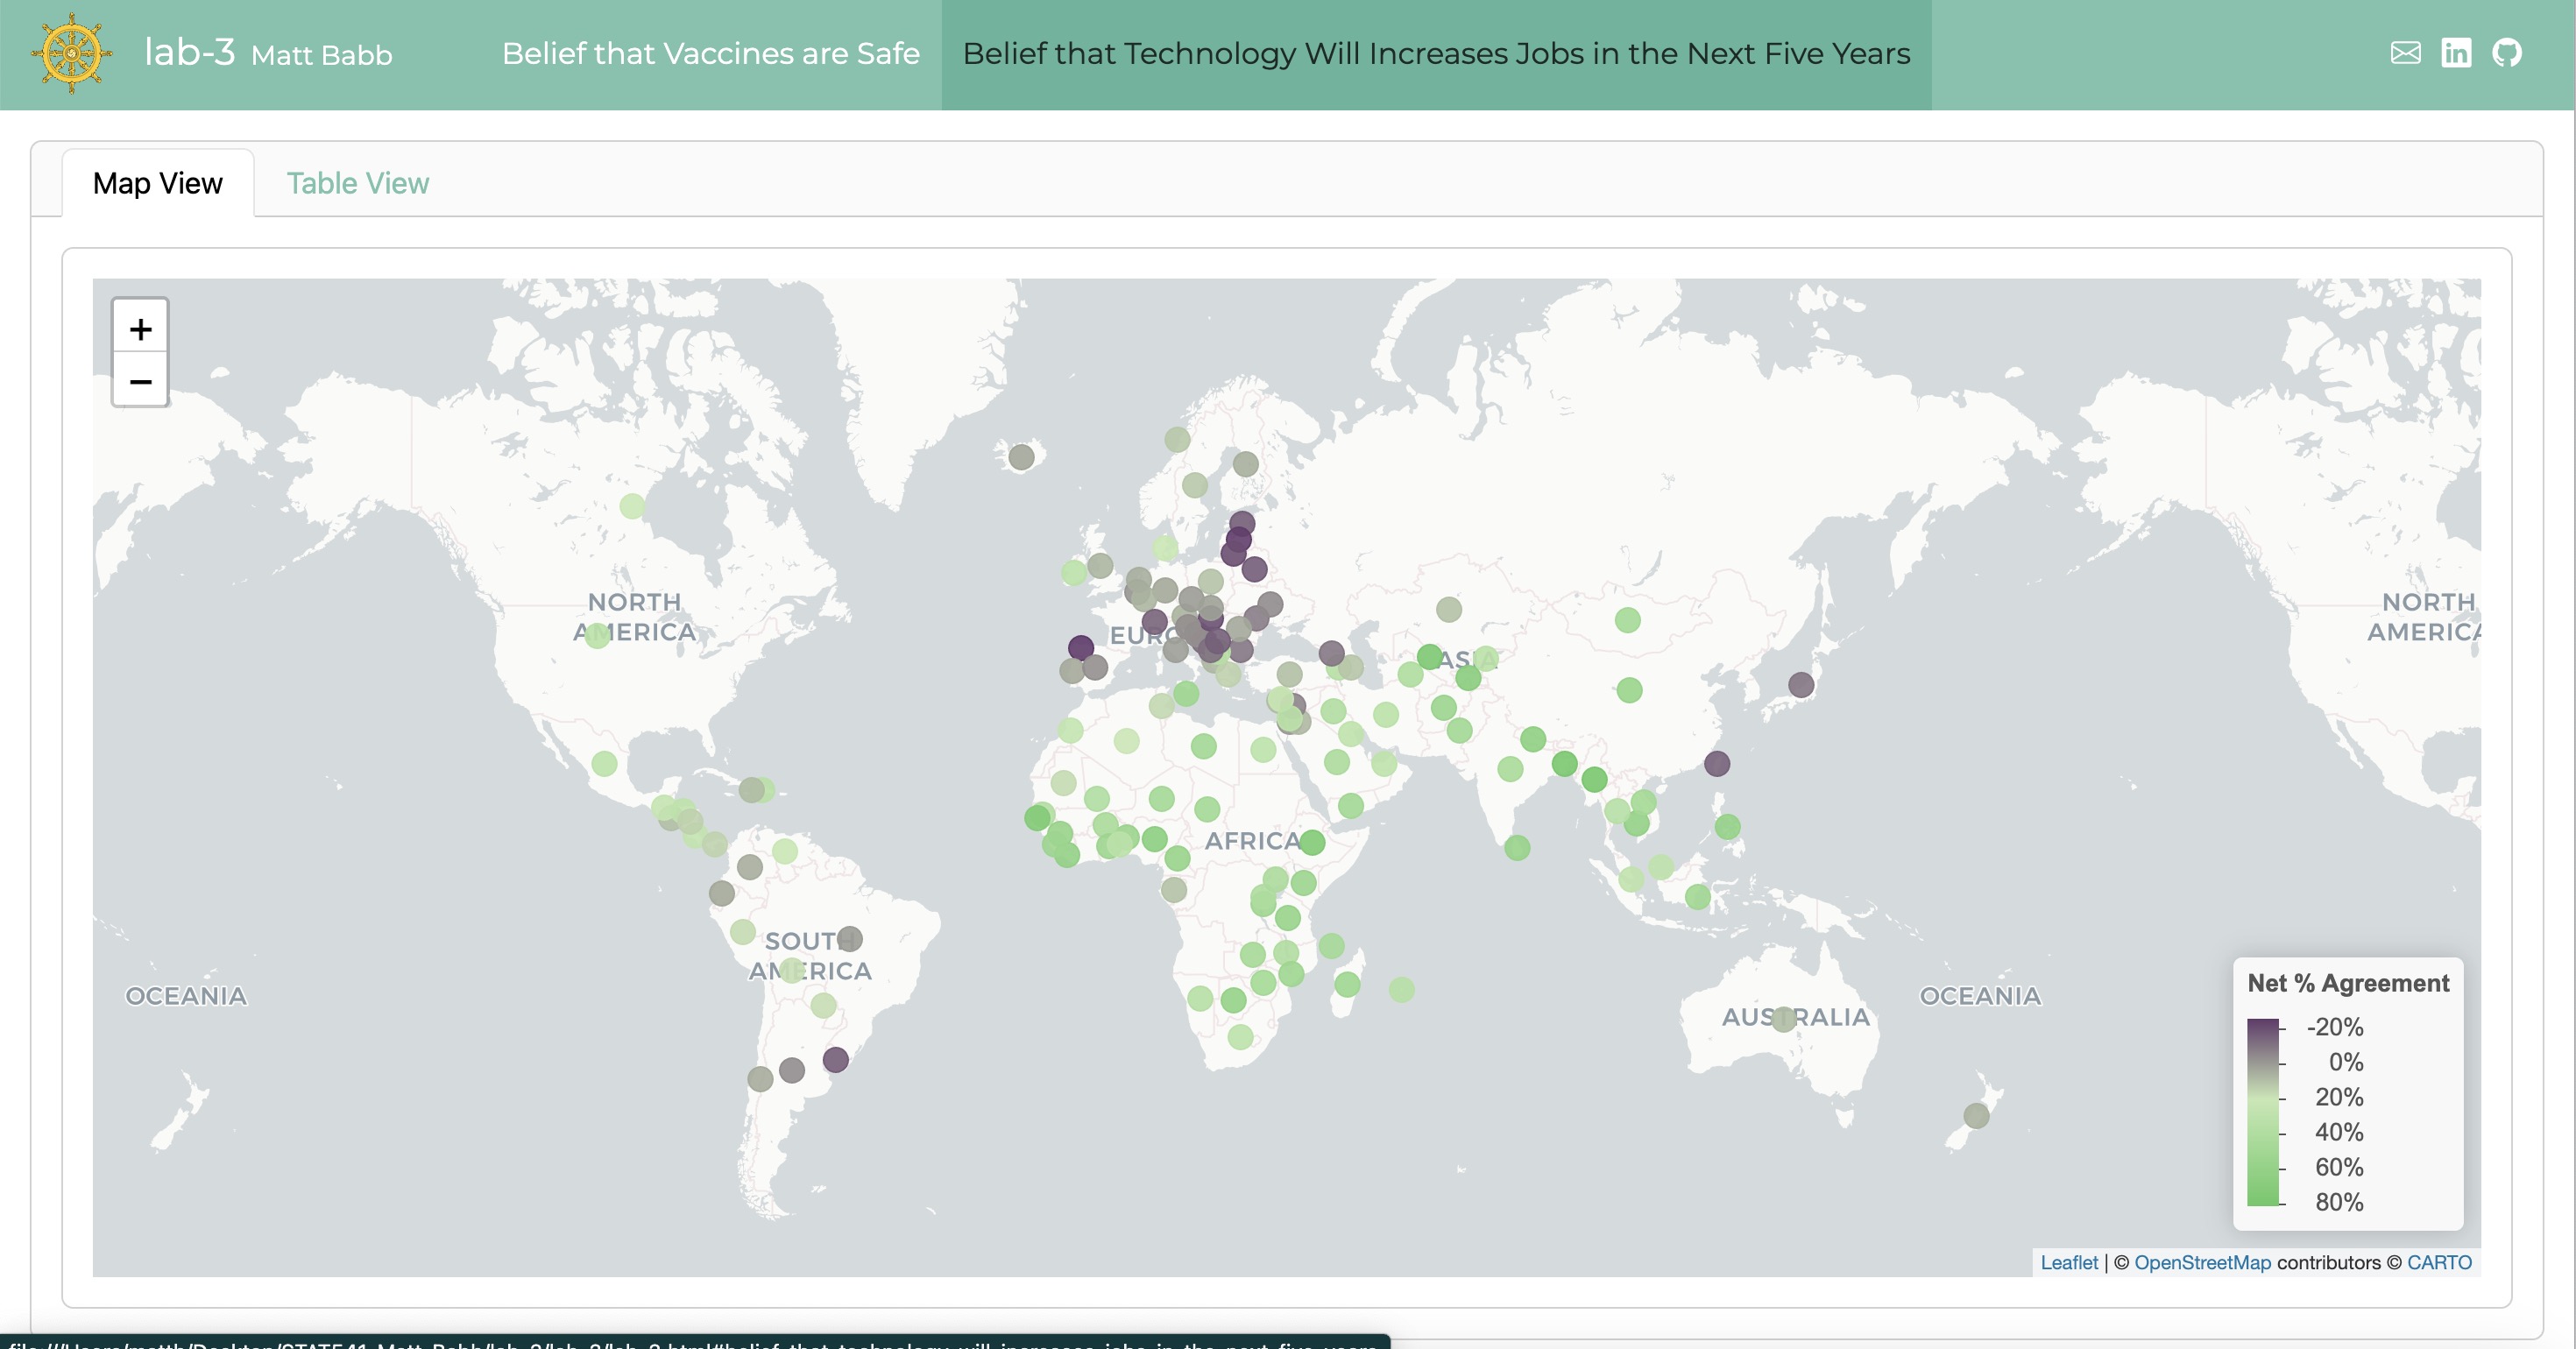Select the New Zealand data marker
2576x1349 pixels.
(x=1976, y=1115)
